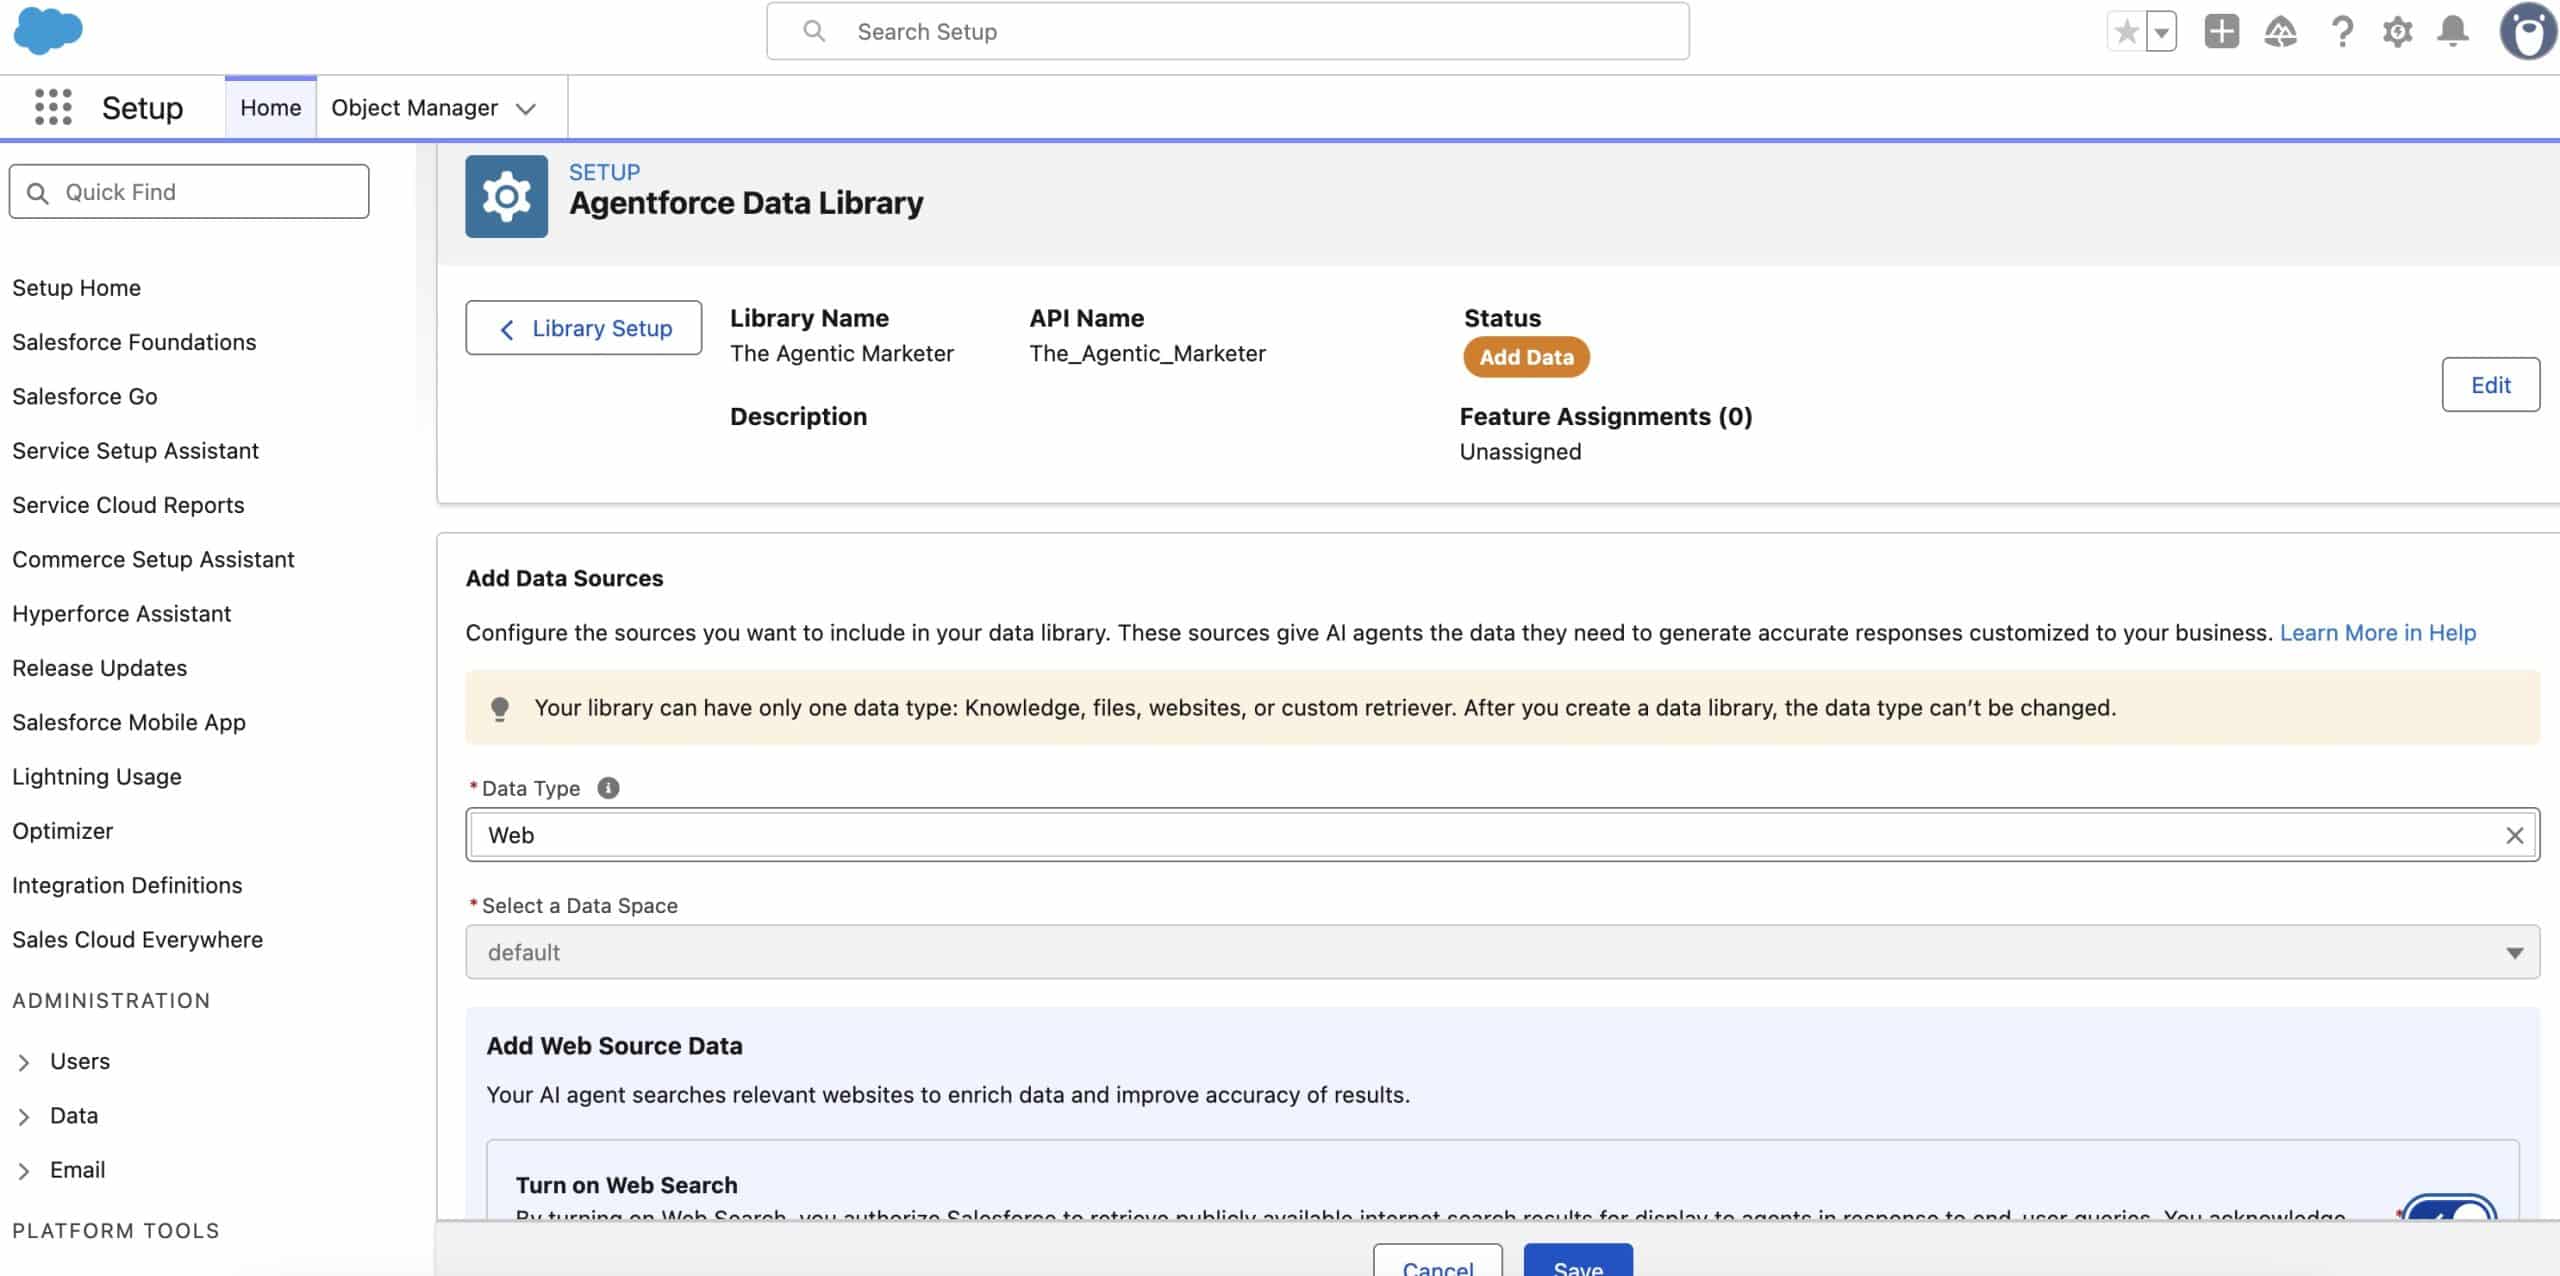Open the favorites list dropdown arrow
Image resolution: width=2560 pixels, height=1276 pixels.
click(2162, 32)
